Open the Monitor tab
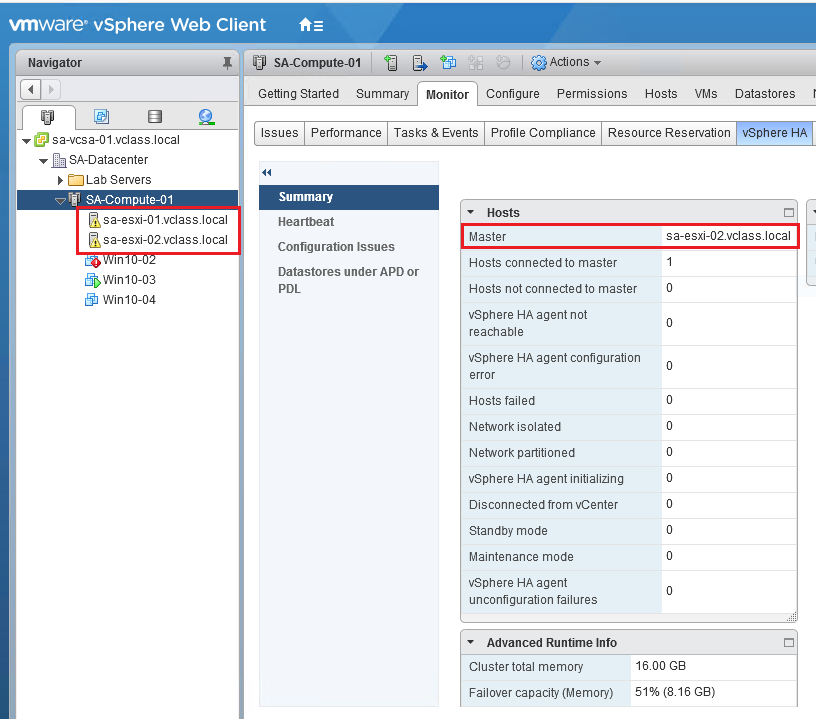The height and width of the screenshot is (719, 816). [447, 94]
